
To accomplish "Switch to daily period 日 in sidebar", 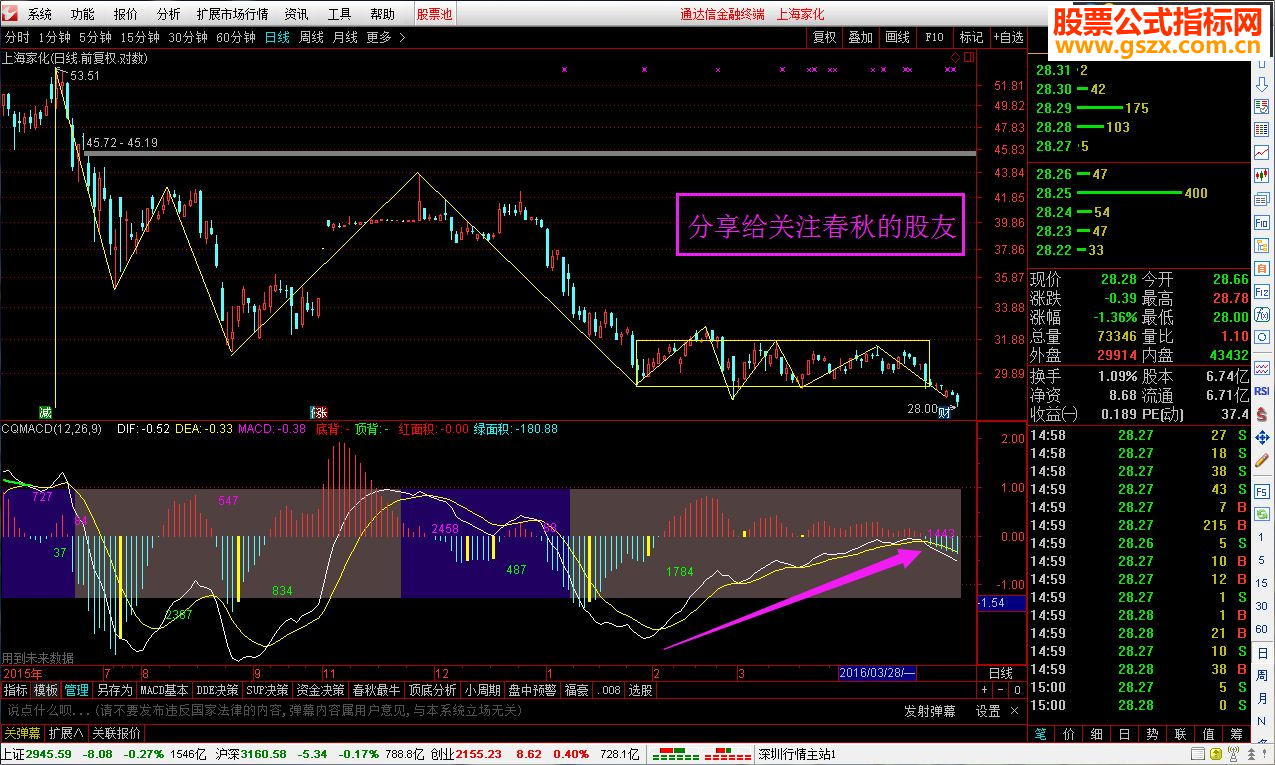I will tap(1262, 653).
